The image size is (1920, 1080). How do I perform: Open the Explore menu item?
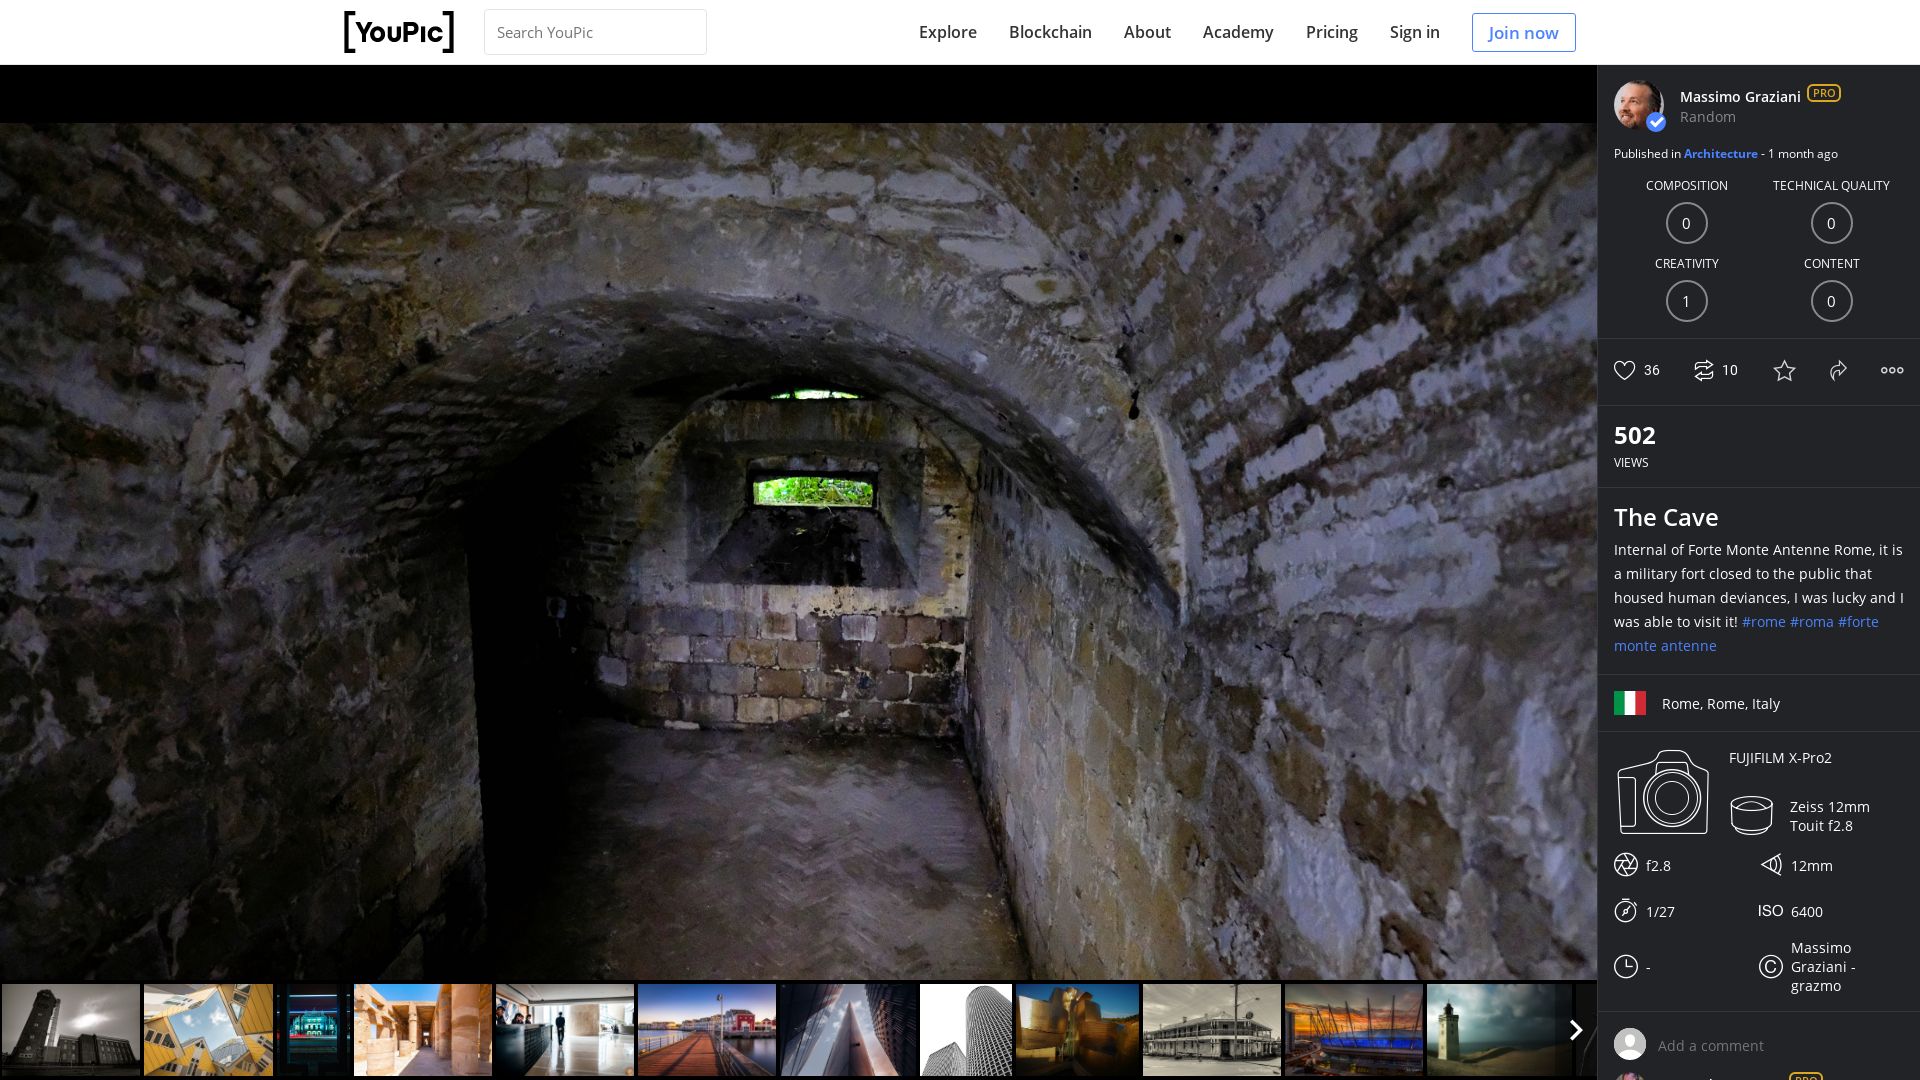(x=947, y=32)
